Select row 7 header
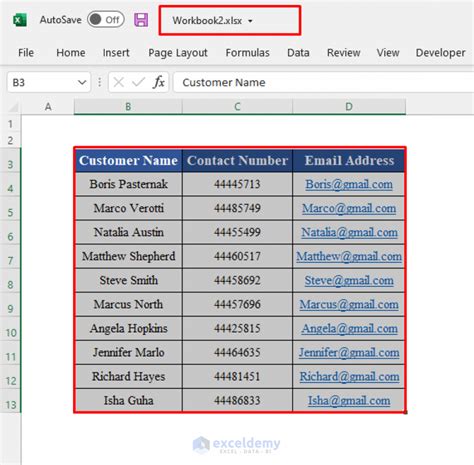 click(x=10, y=260)
